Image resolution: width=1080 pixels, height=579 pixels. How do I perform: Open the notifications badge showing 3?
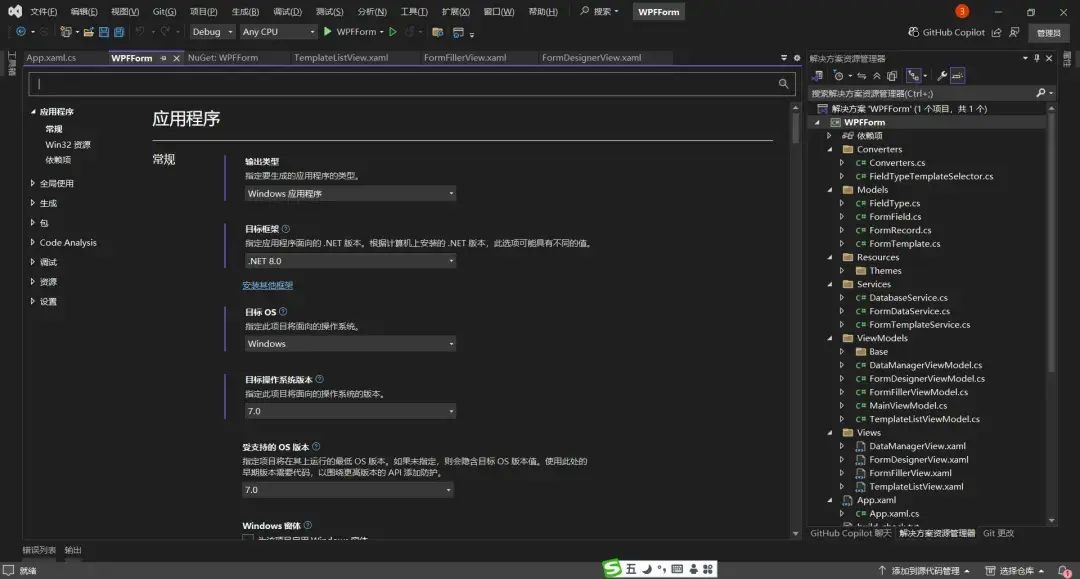[x=962, y=11]
